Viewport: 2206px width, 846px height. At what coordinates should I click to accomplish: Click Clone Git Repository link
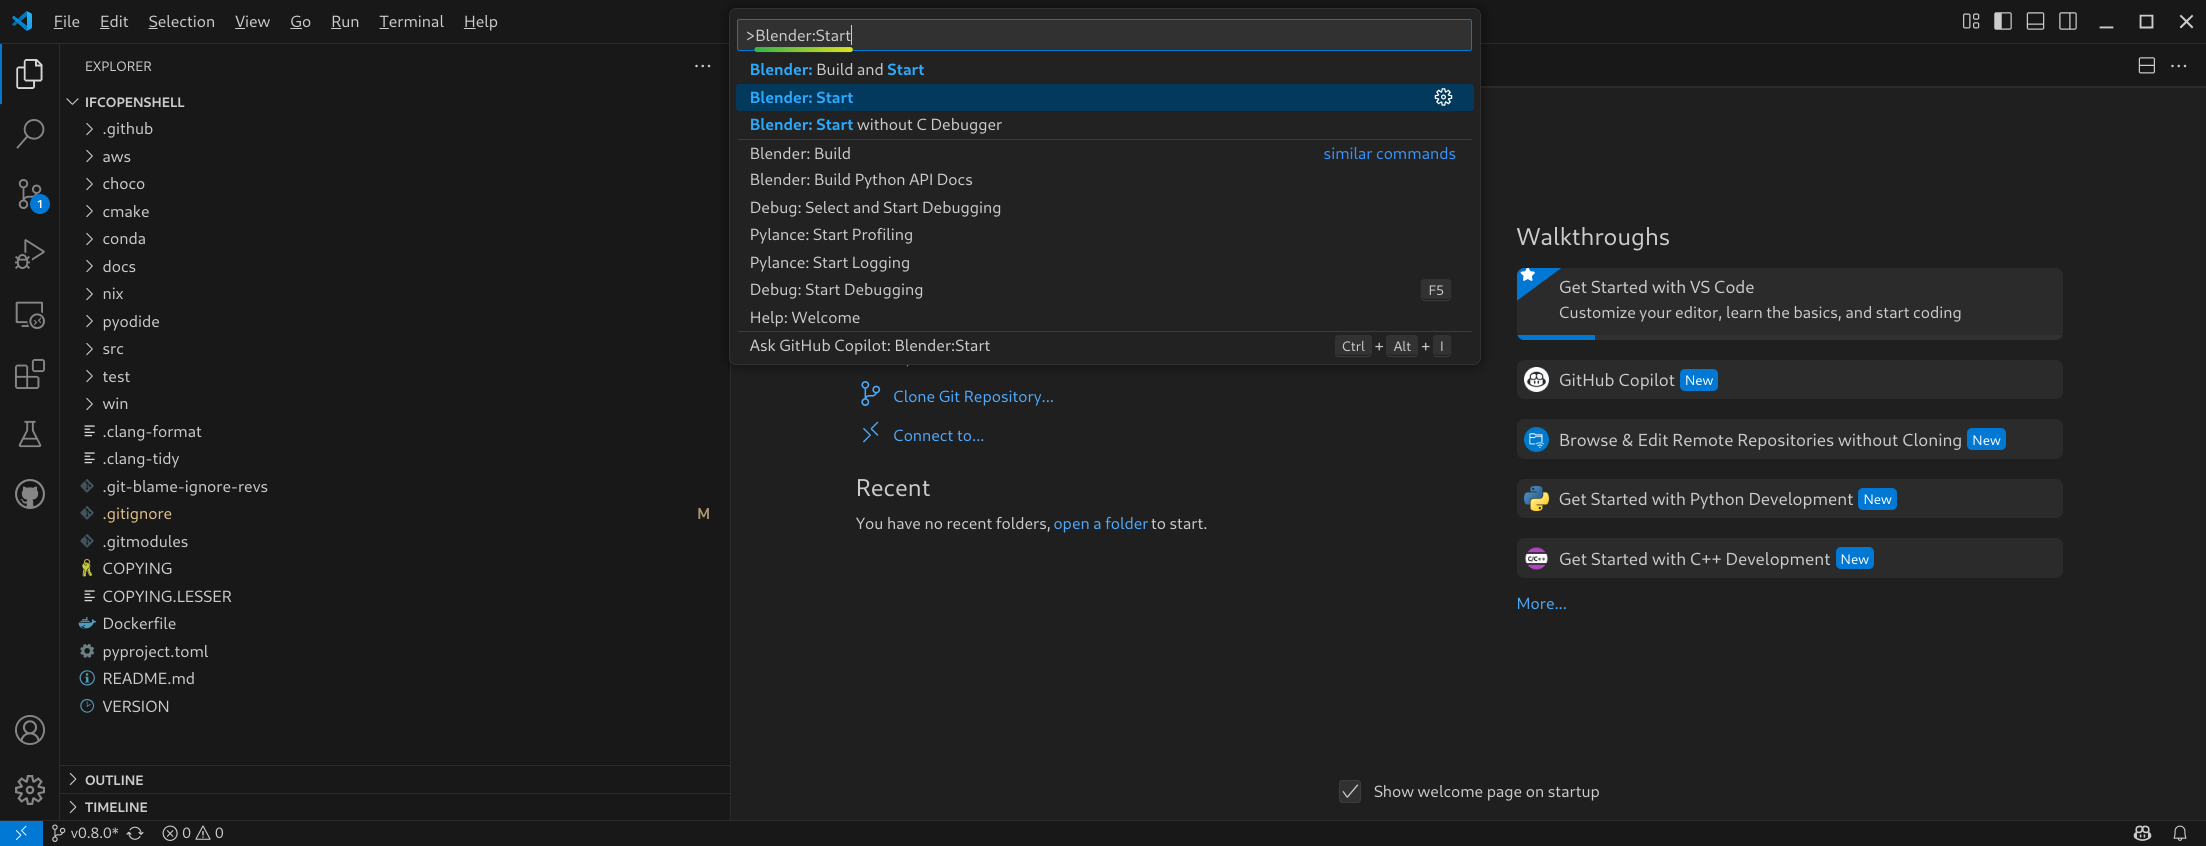[973, 397]
